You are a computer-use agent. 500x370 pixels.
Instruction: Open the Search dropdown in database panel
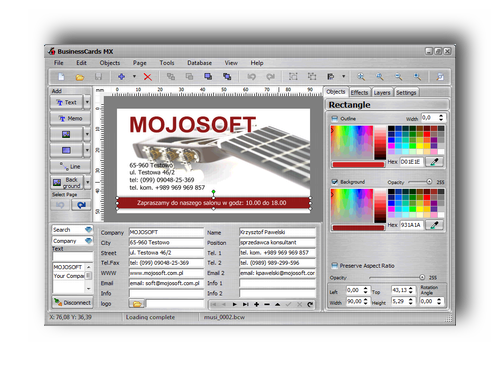pyautogui.click(x=88, y=230)
